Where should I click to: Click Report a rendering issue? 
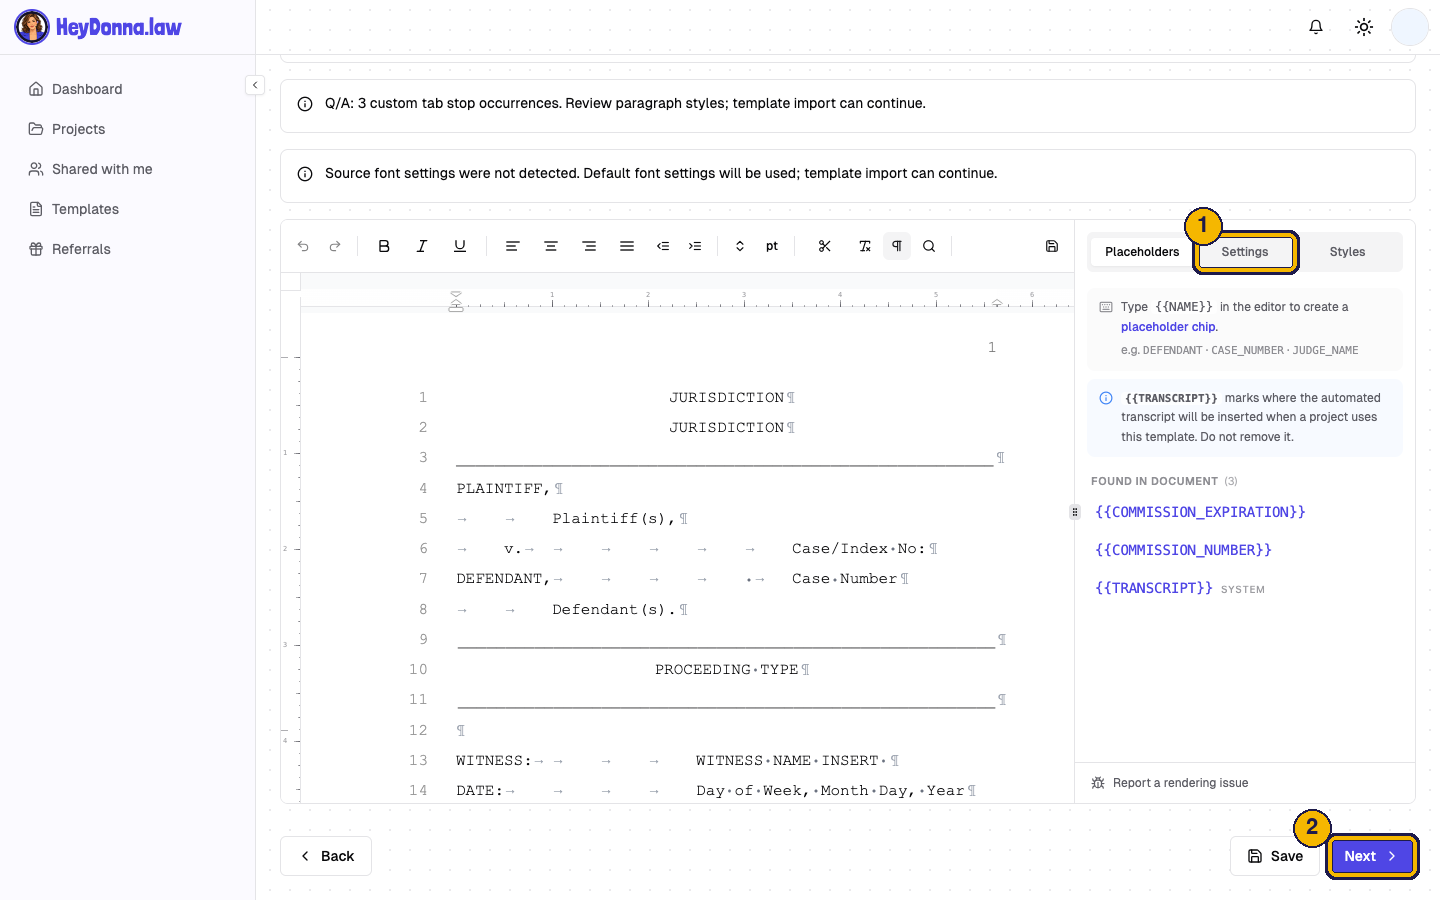(1169, 783)
